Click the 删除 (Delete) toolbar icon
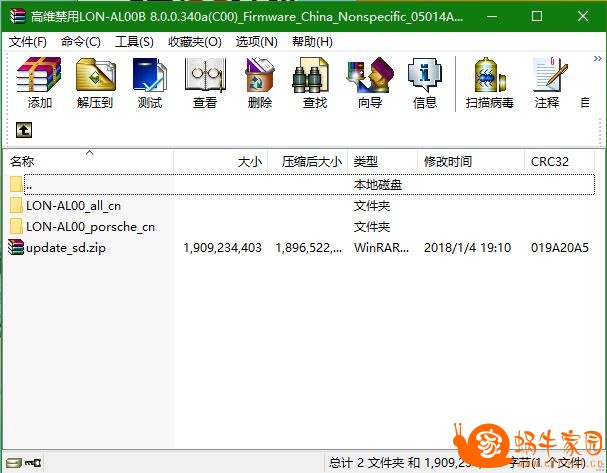The image size is (607, 473). [x=260, y=75]
